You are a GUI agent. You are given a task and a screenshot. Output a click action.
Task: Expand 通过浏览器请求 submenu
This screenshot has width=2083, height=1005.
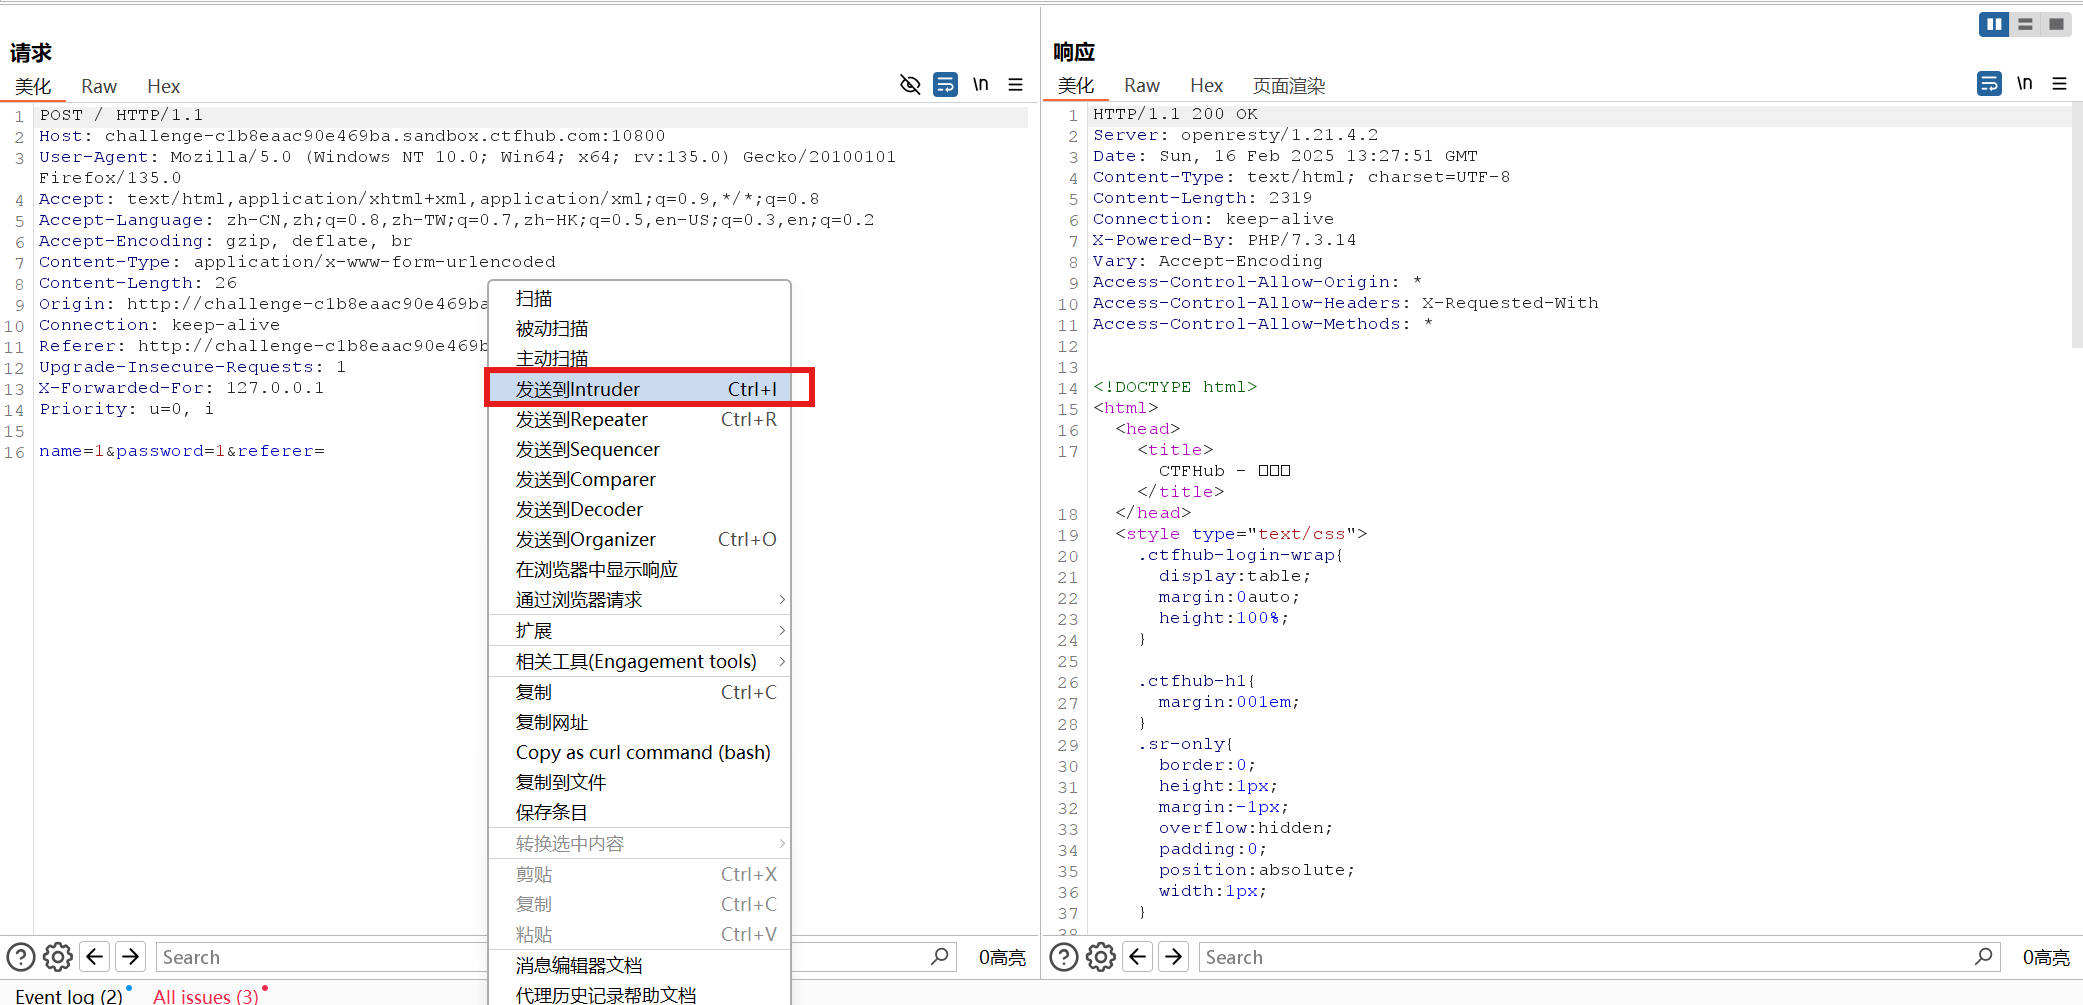coord(640,599)
